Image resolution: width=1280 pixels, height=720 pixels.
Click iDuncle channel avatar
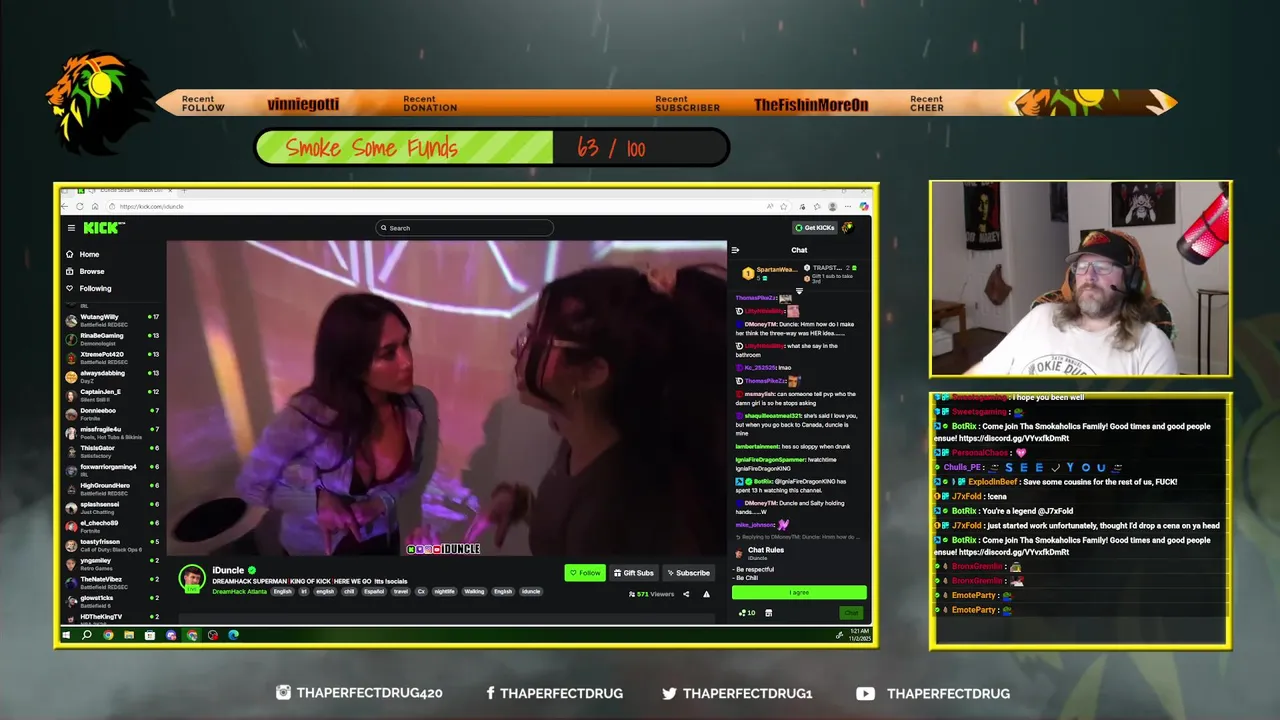[x=192, y=578]
